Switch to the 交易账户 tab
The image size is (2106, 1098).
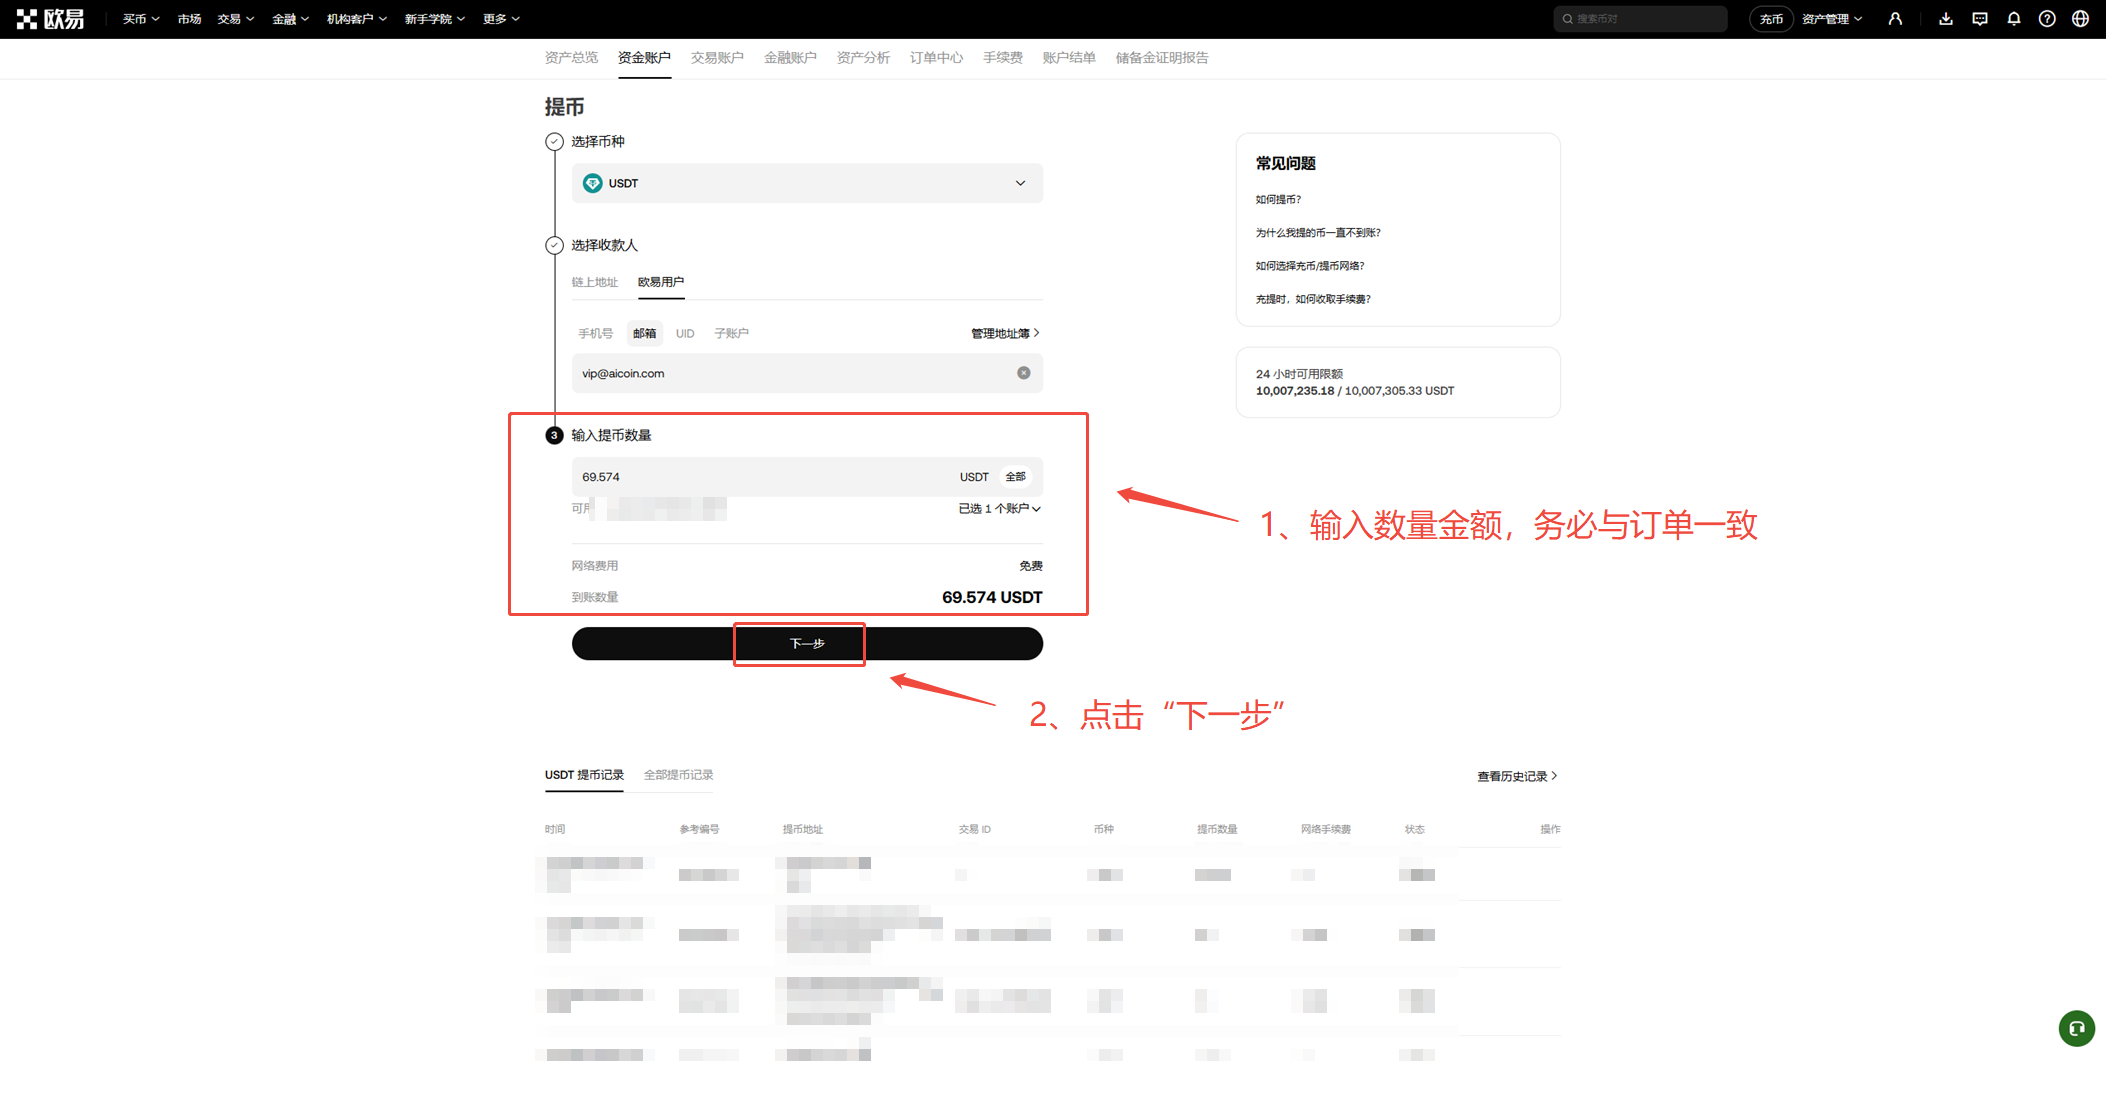tap(717, 57)
